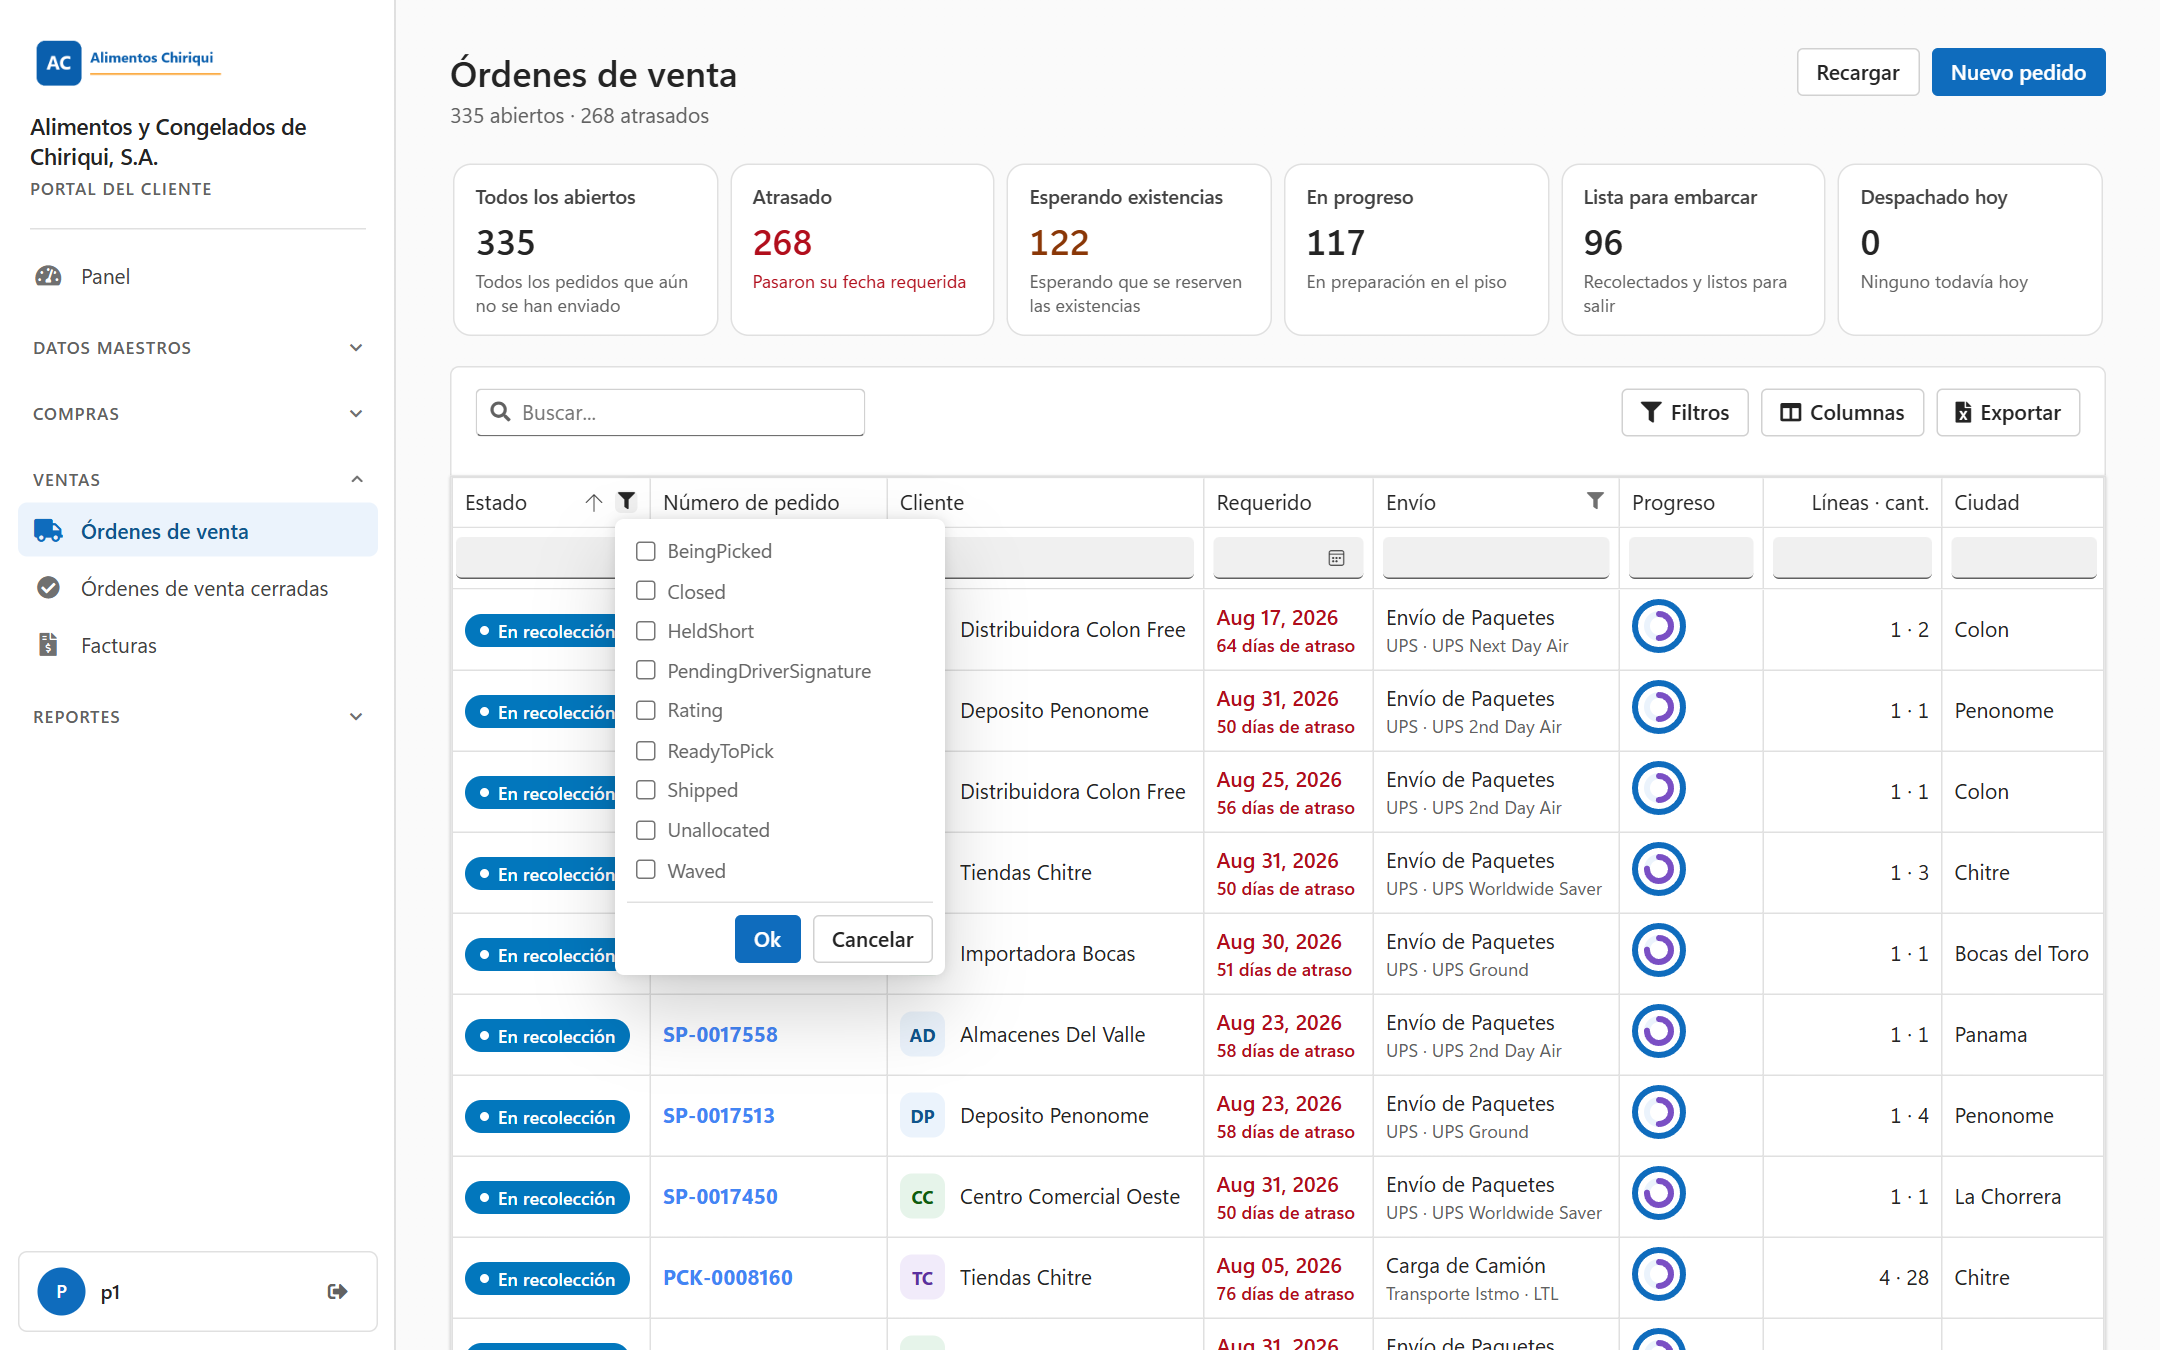2160x1350 pixels.
Task: Select the Esperando existencias card
Action: pyautogui.click(x=1139, y=250)
